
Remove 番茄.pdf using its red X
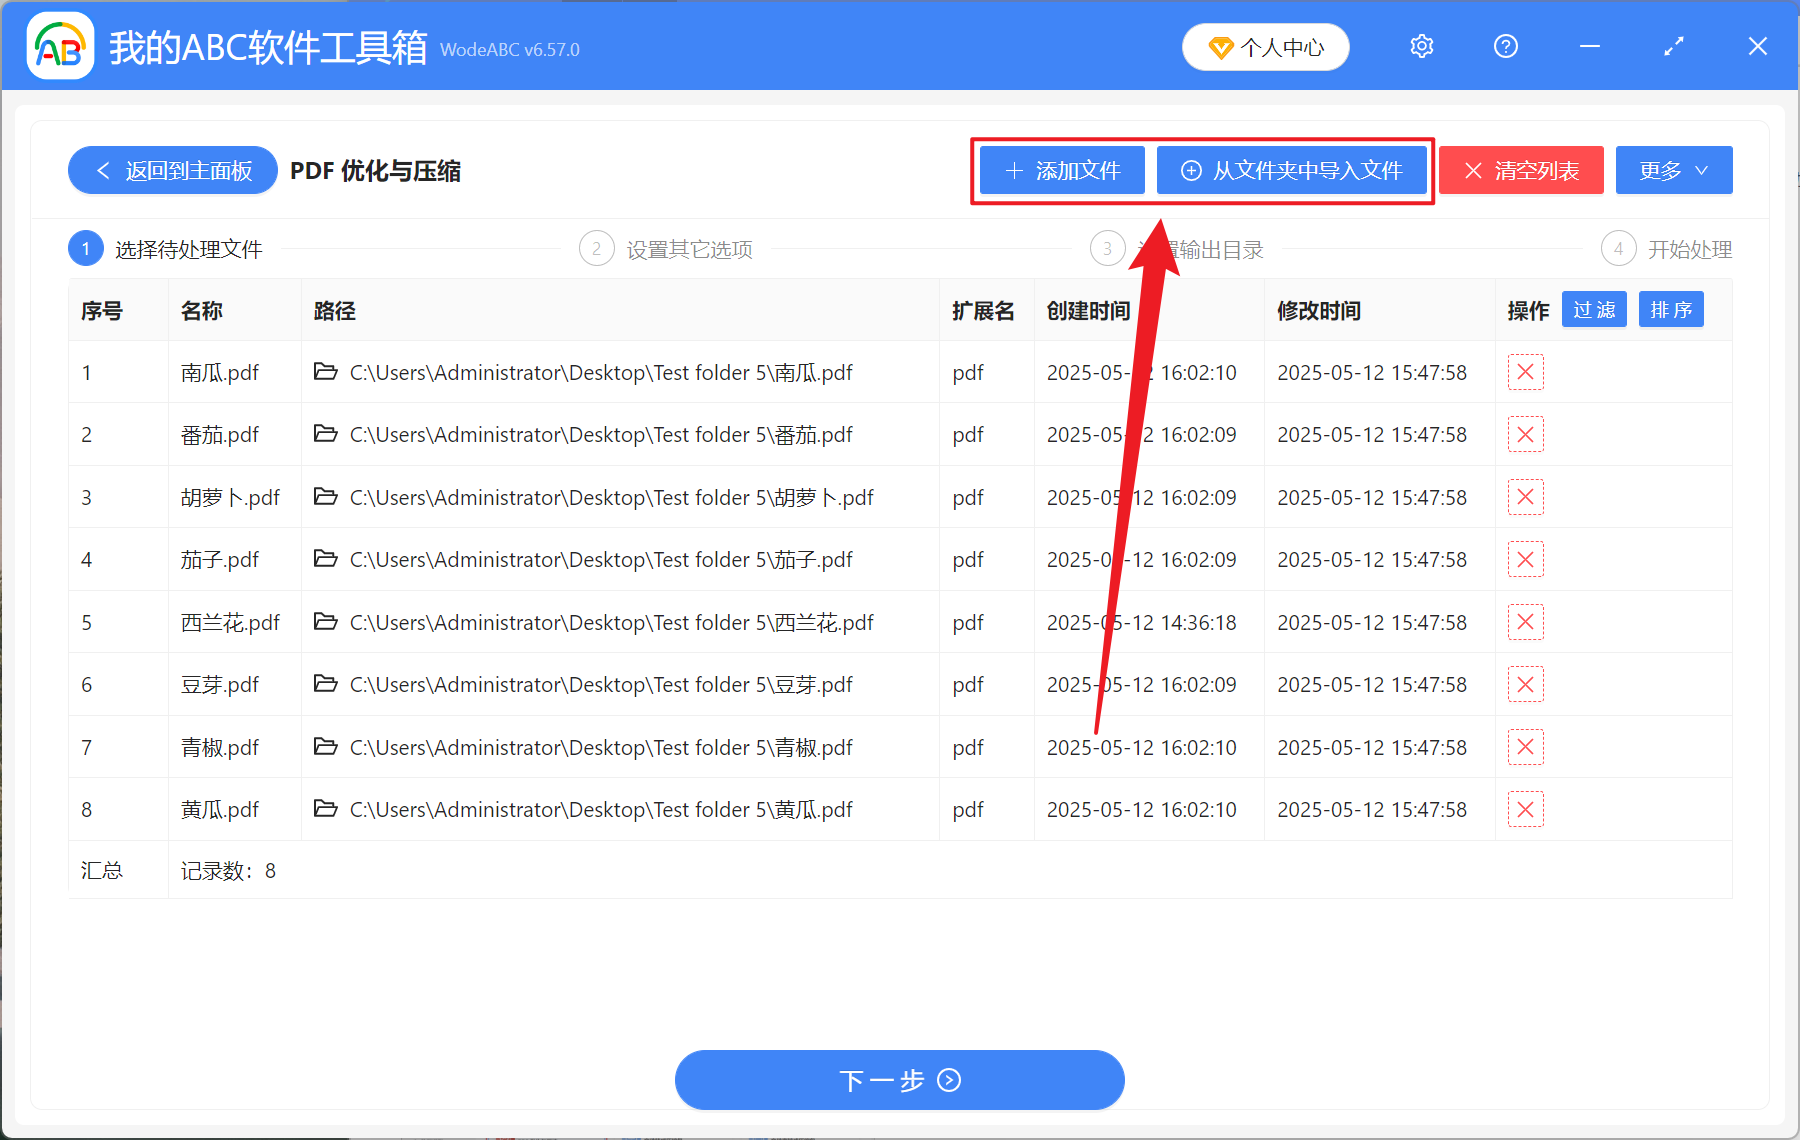[1525, 434]
